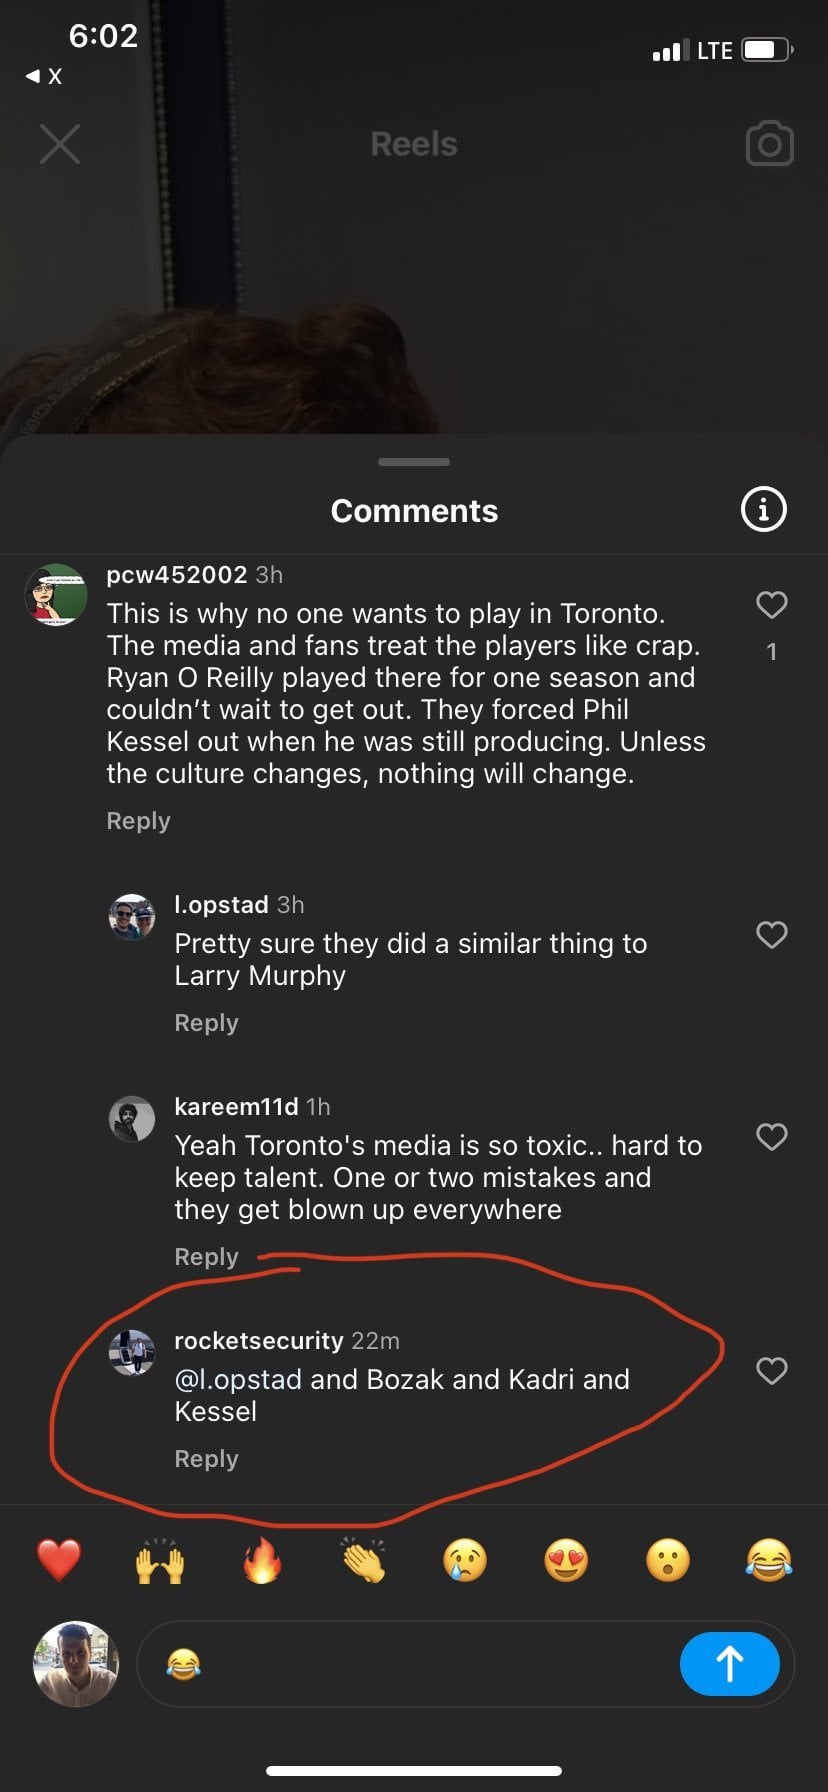Like l.opstad's comment about Larry Murphy
Image resolution: width=828 pixels, height=1792 pixels.
(x=771, y=935)
